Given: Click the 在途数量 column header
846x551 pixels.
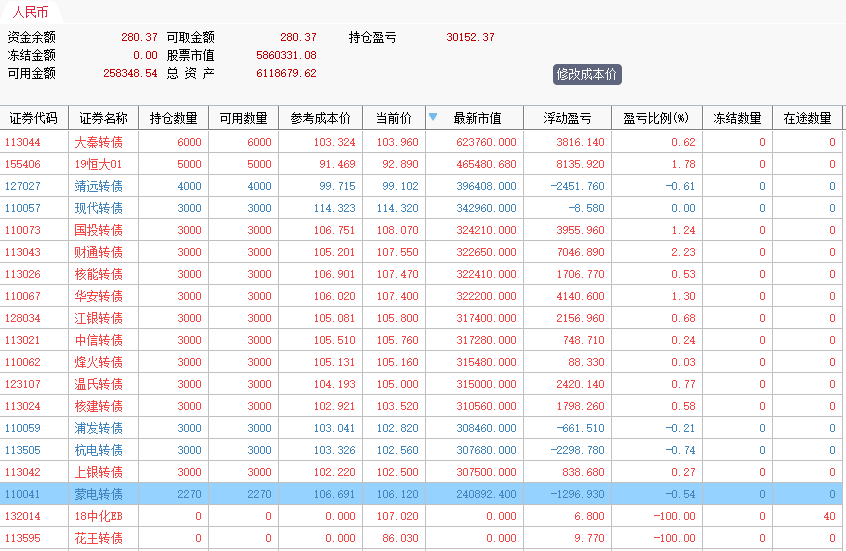Looking at the screenshot, I should click(807, 118).
